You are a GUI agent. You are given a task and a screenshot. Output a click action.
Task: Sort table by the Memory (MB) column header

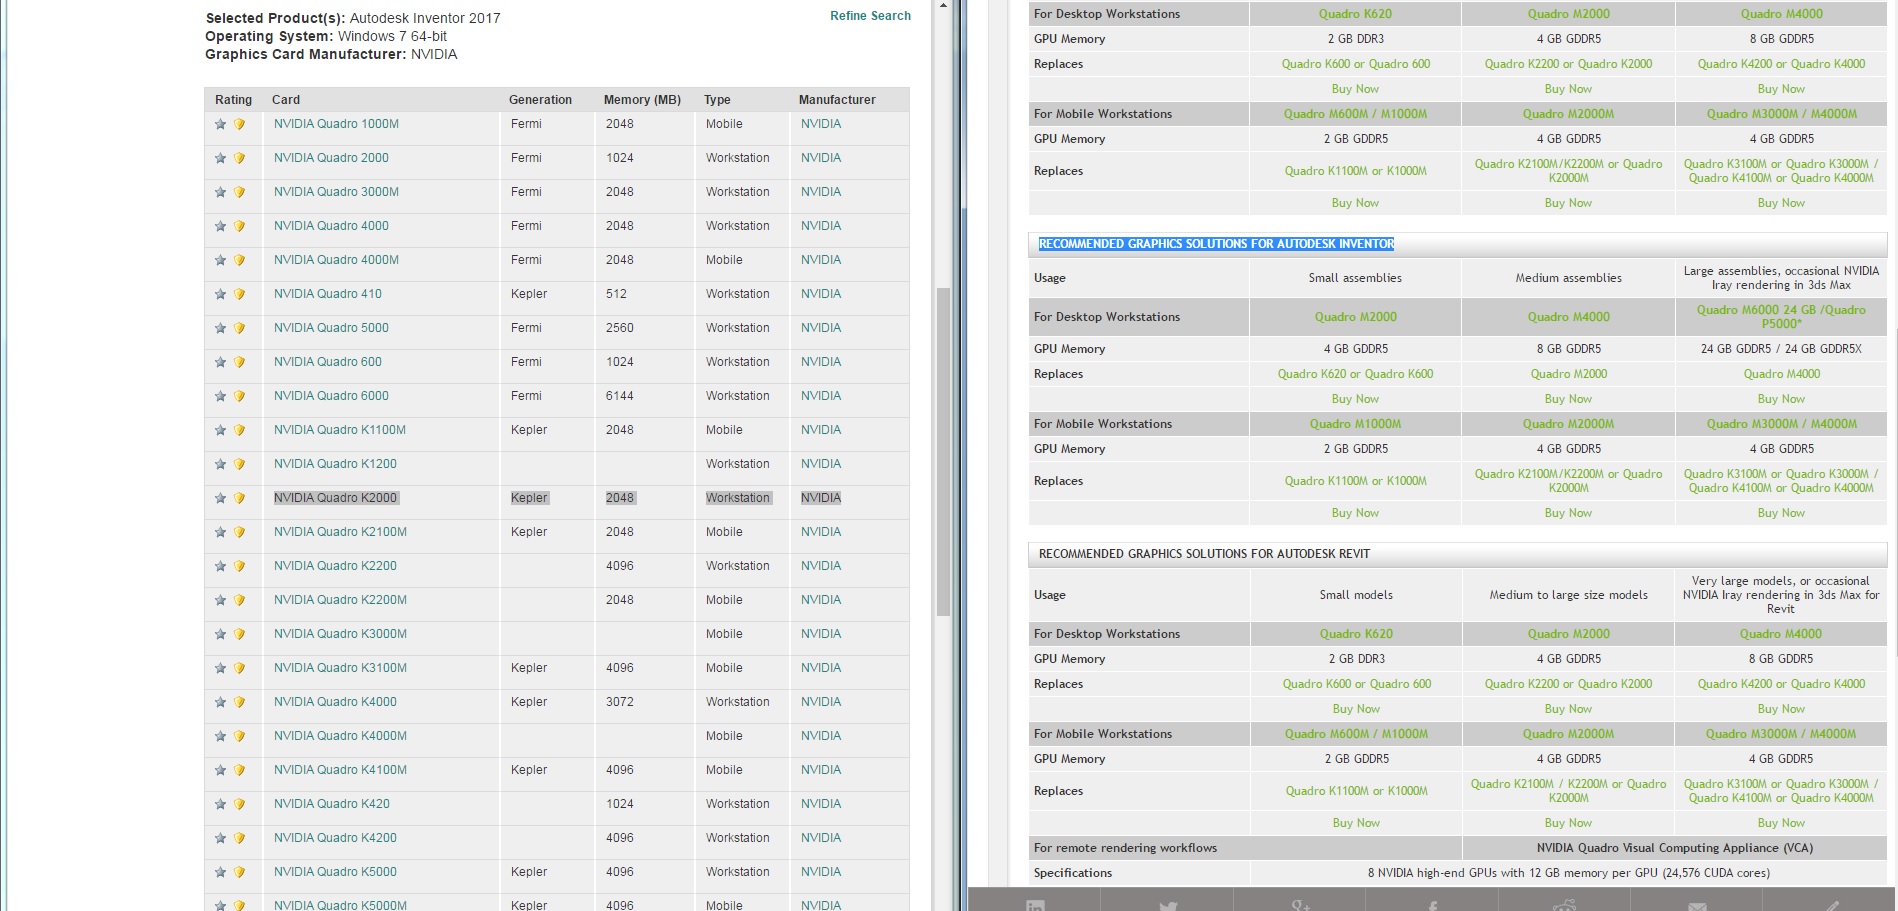coord(642,100)
